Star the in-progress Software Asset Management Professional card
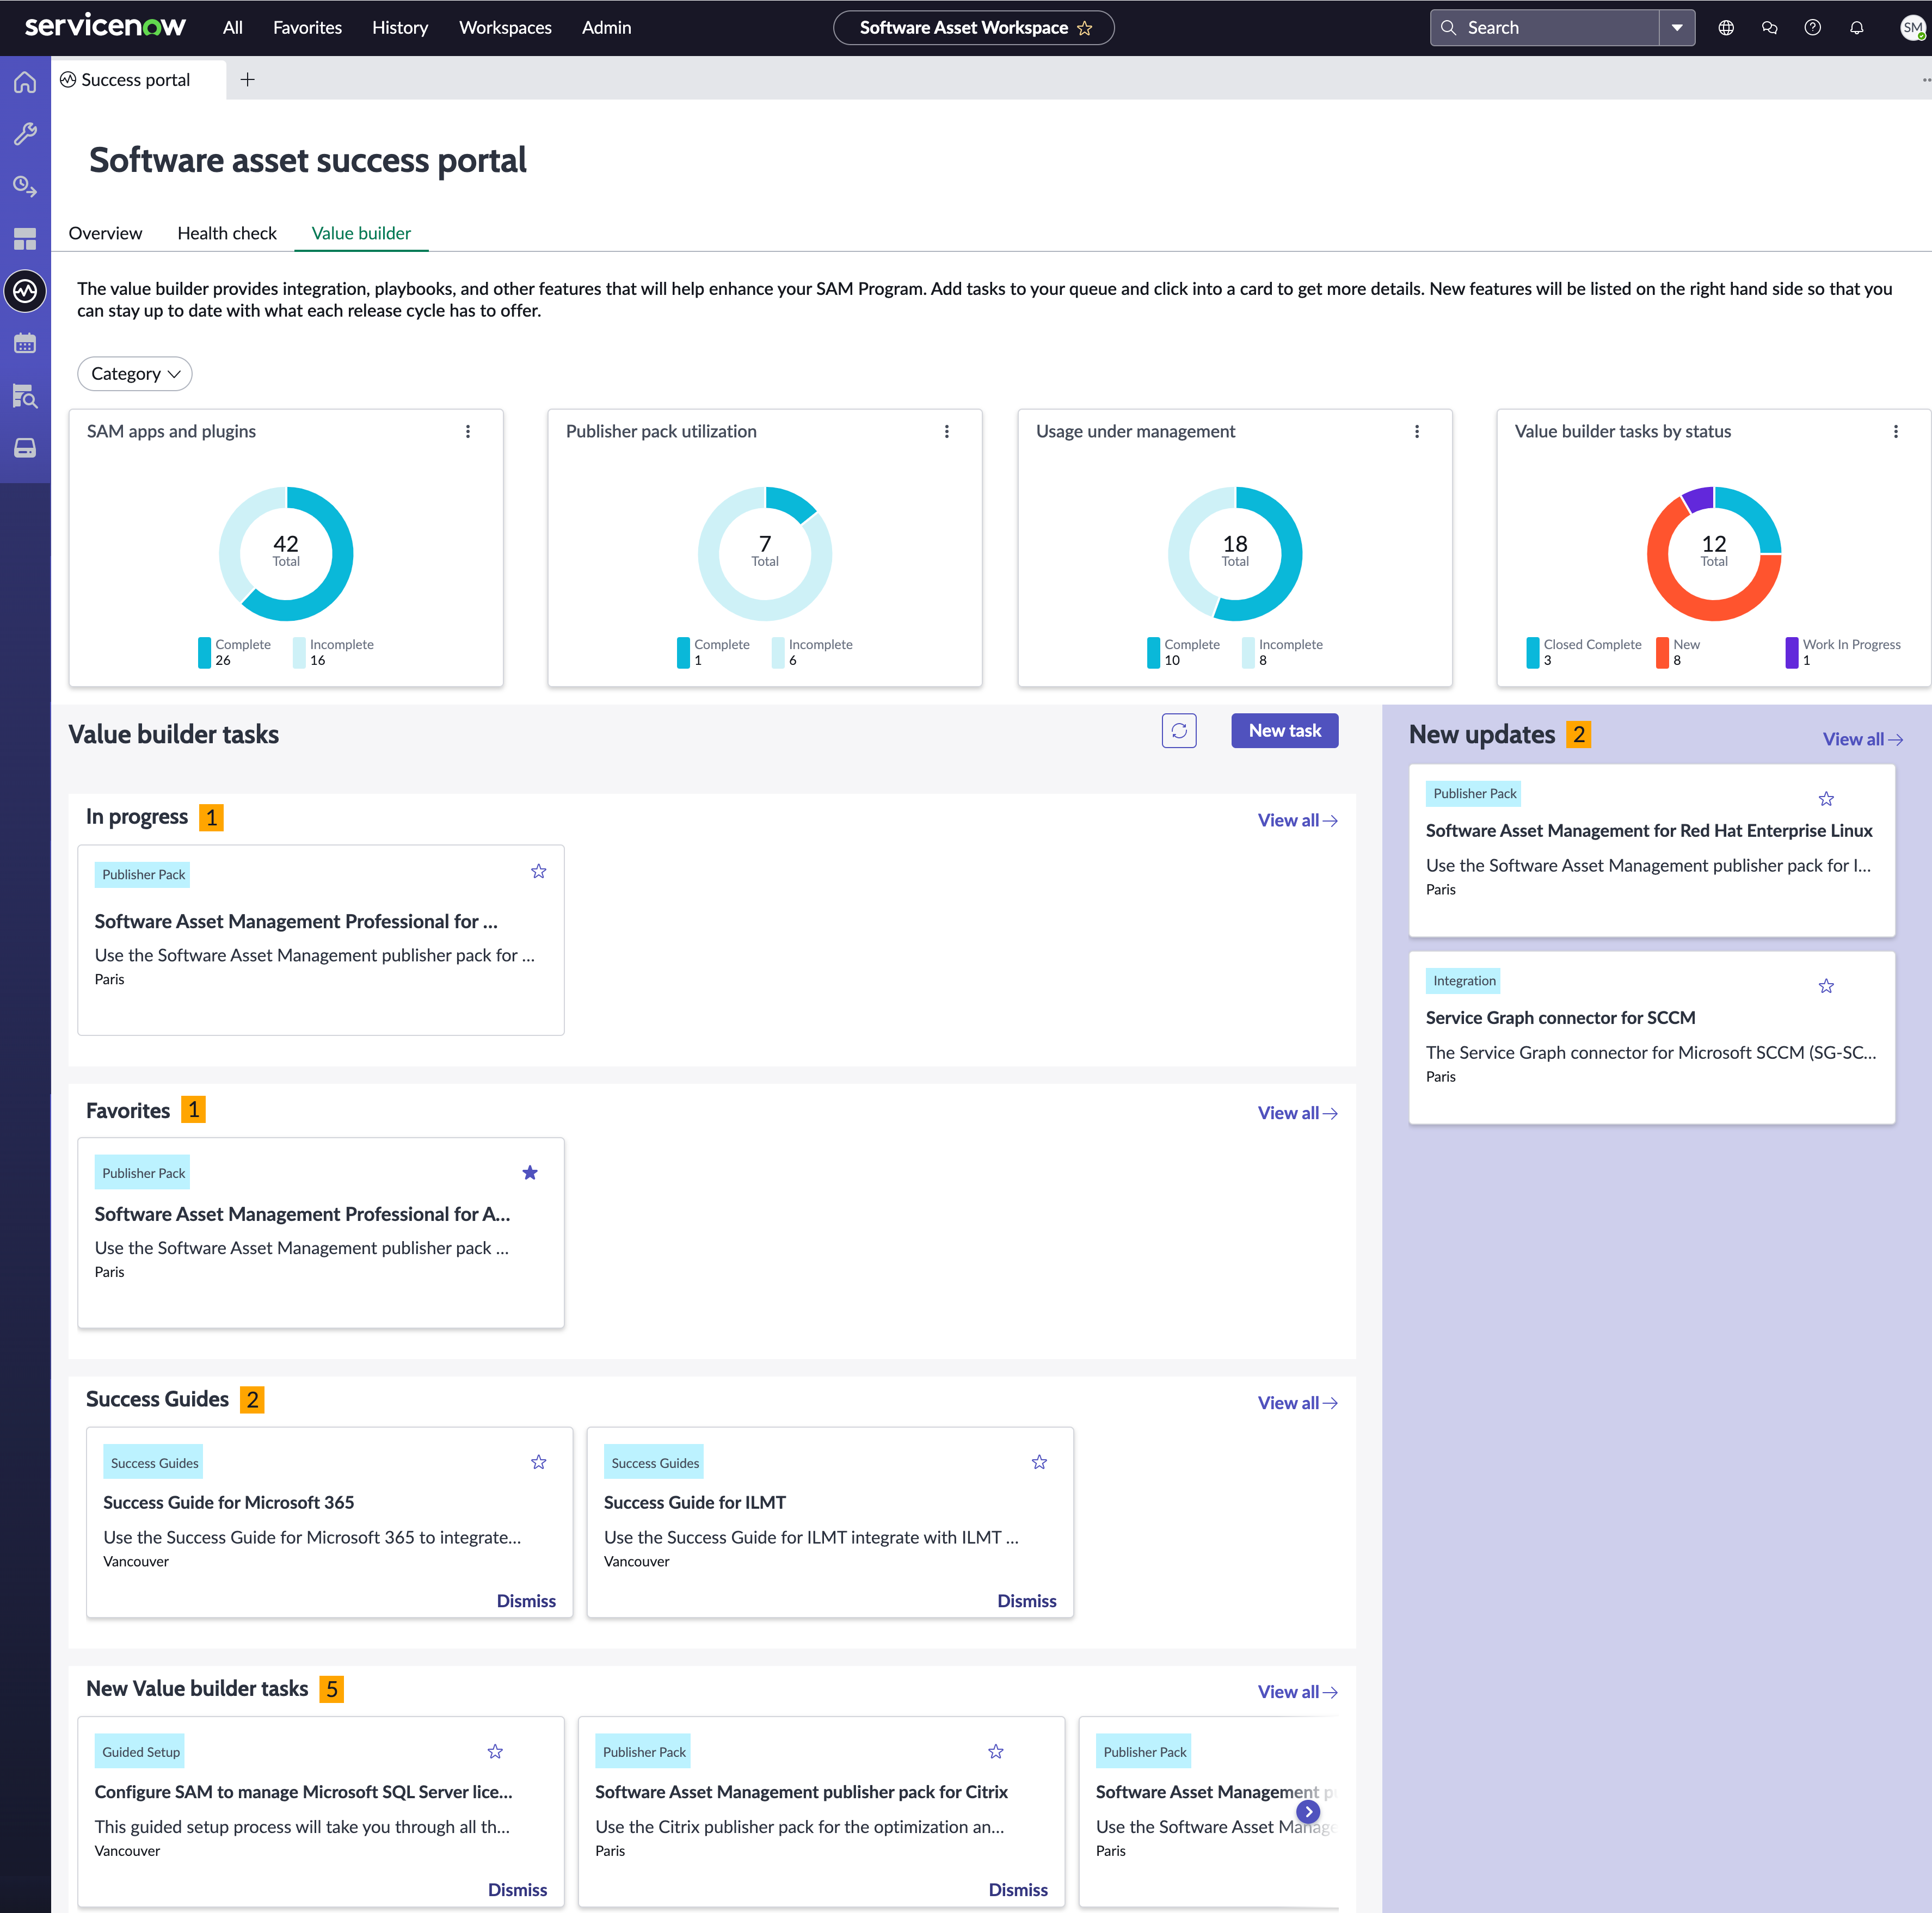The image size is (1932, 1913). 539,871
